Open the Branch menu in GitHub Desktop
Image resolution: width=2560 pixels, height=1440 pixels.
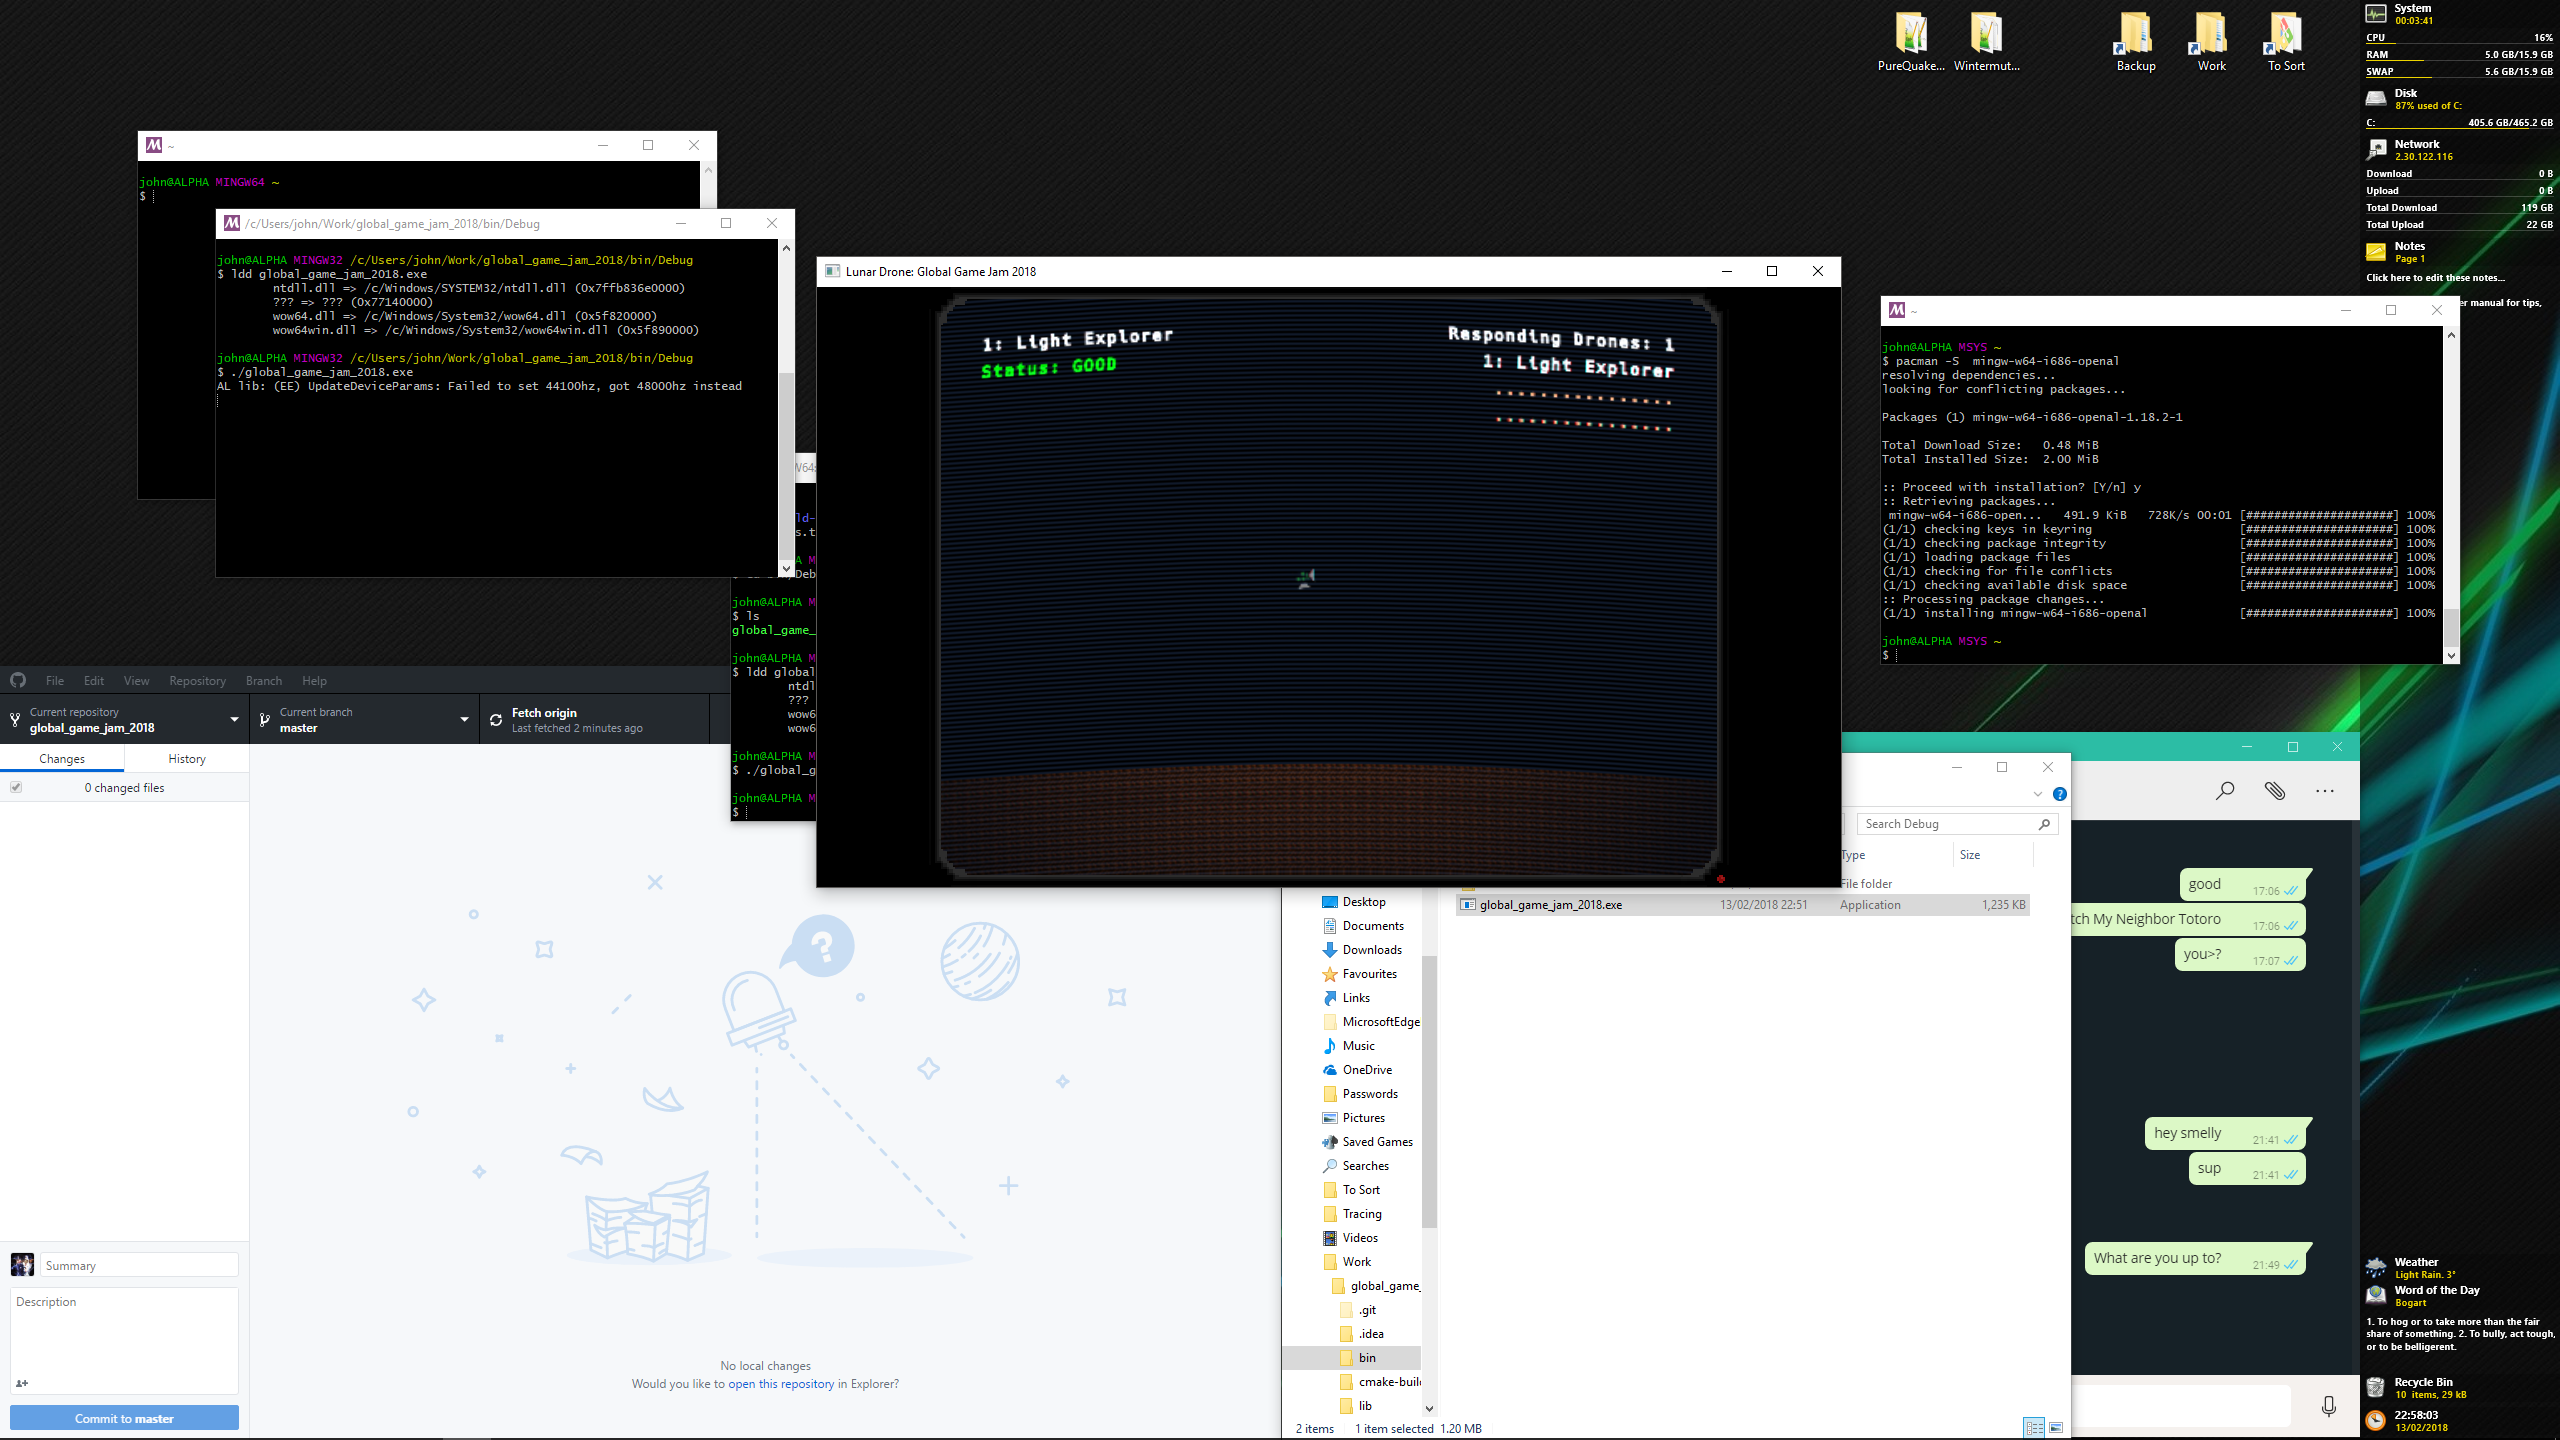[263, 680]
